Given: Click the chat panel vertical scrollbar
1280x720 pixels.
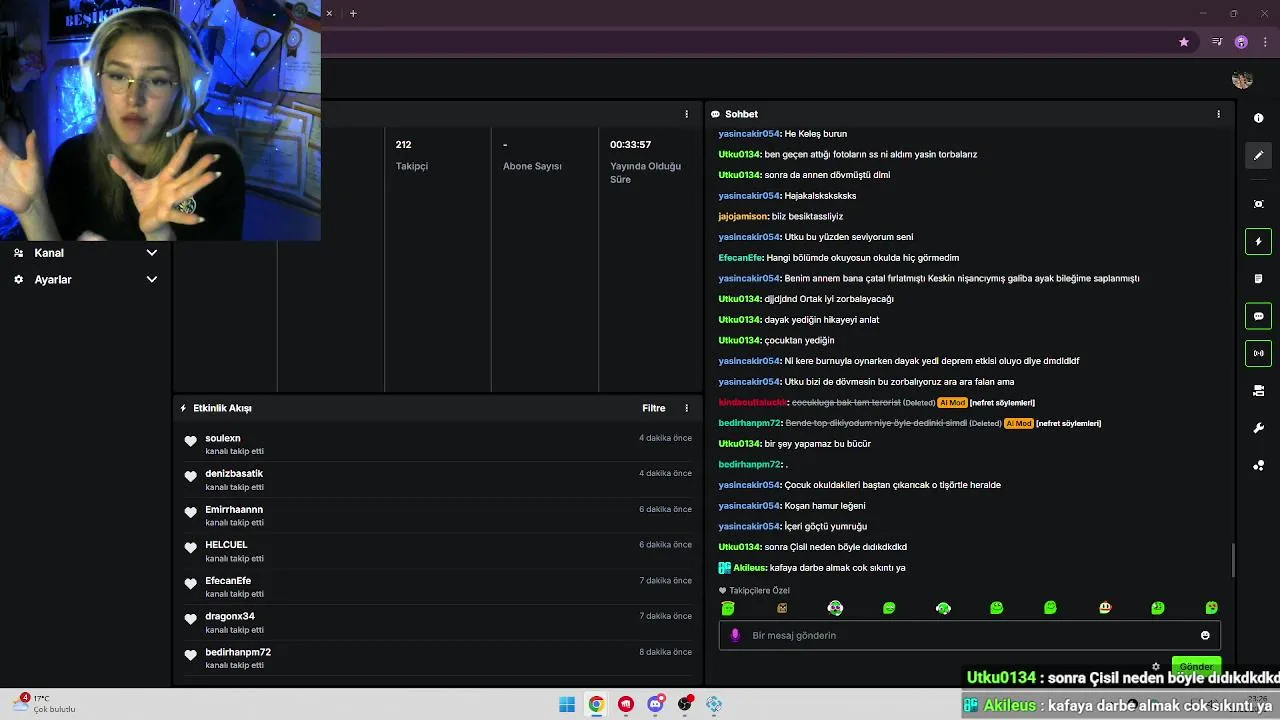Looking at the screenshot, I should [x=1233, y=560].
